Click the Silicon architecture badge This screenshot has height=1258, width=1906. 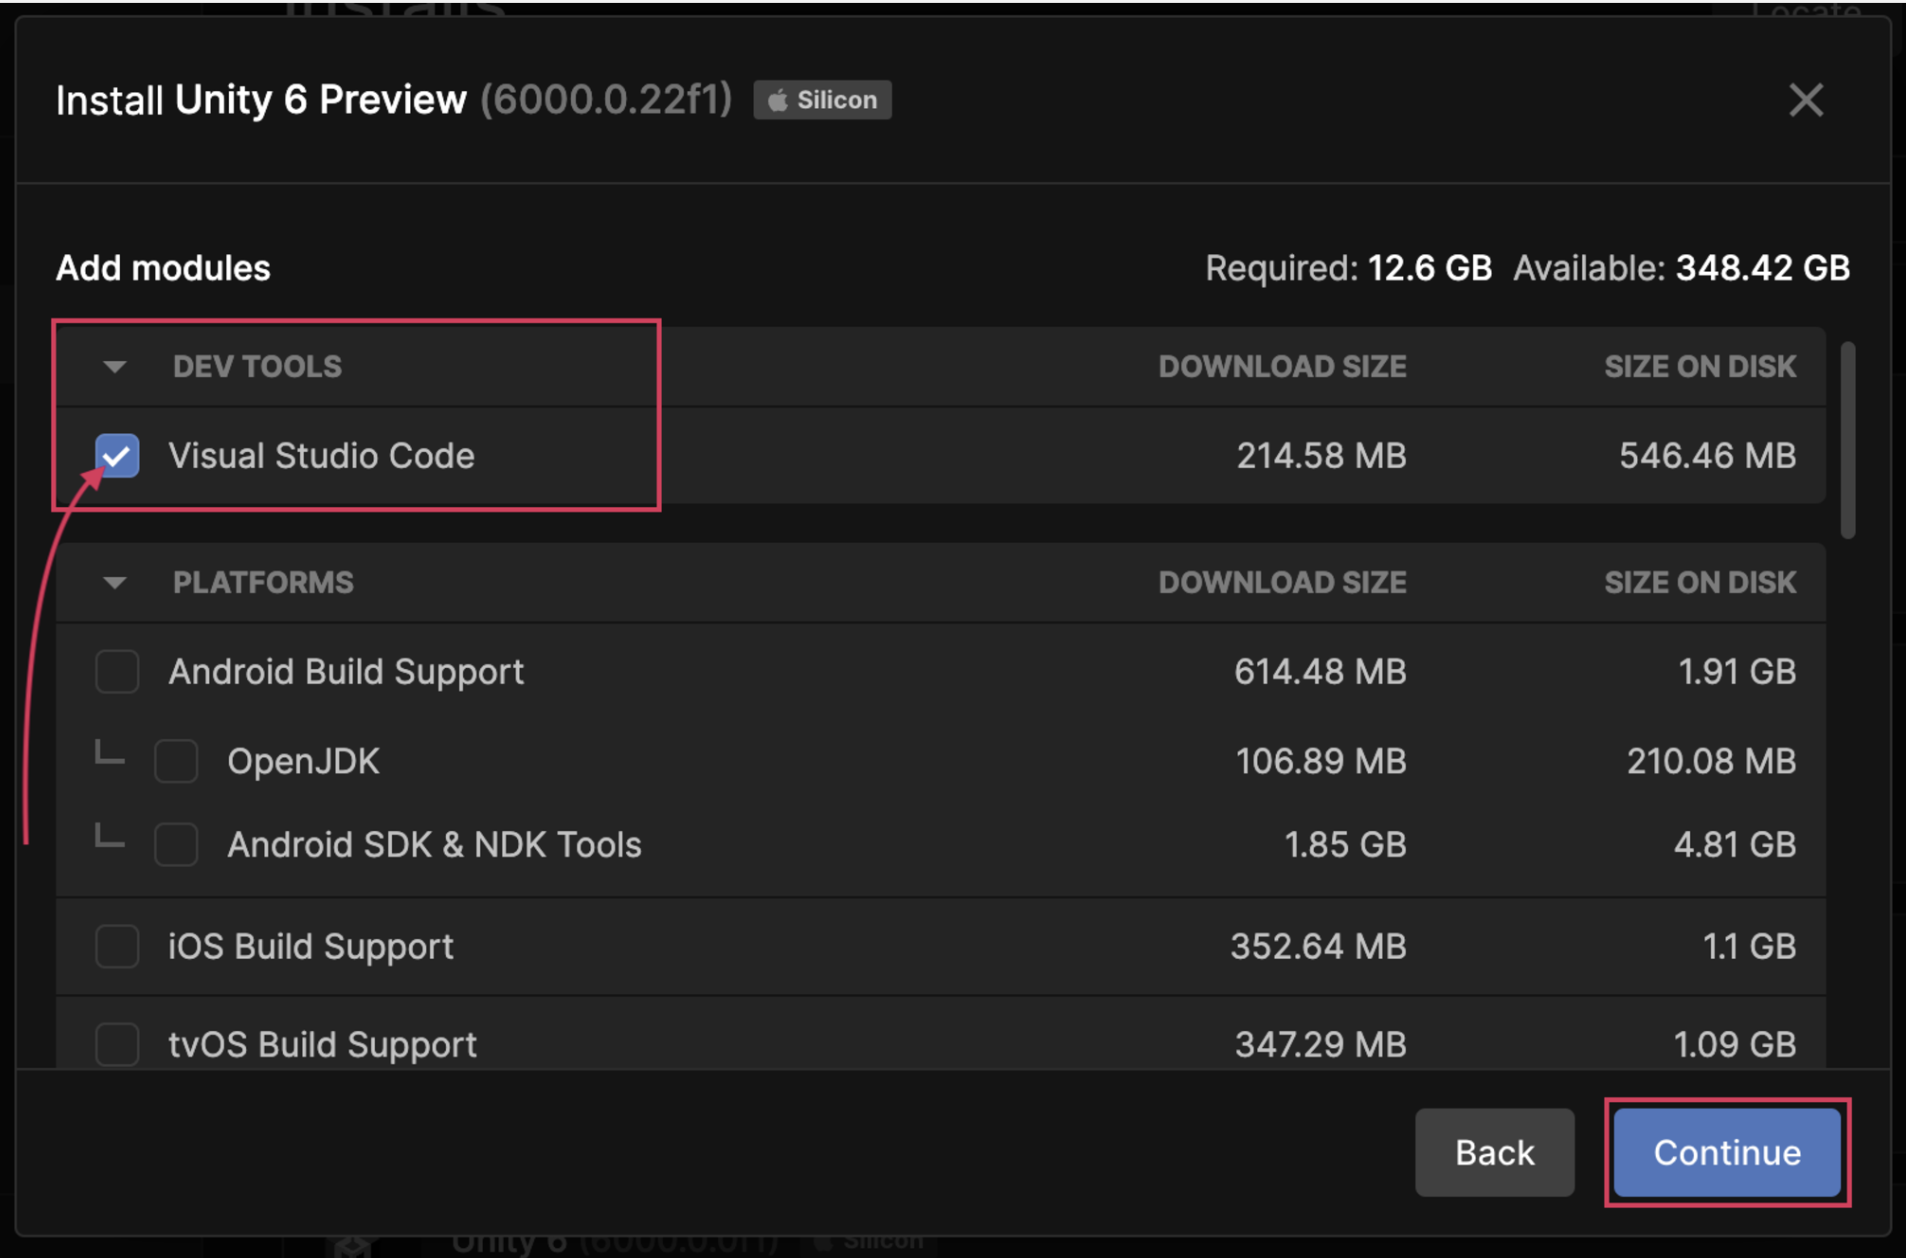coord(822,100)
